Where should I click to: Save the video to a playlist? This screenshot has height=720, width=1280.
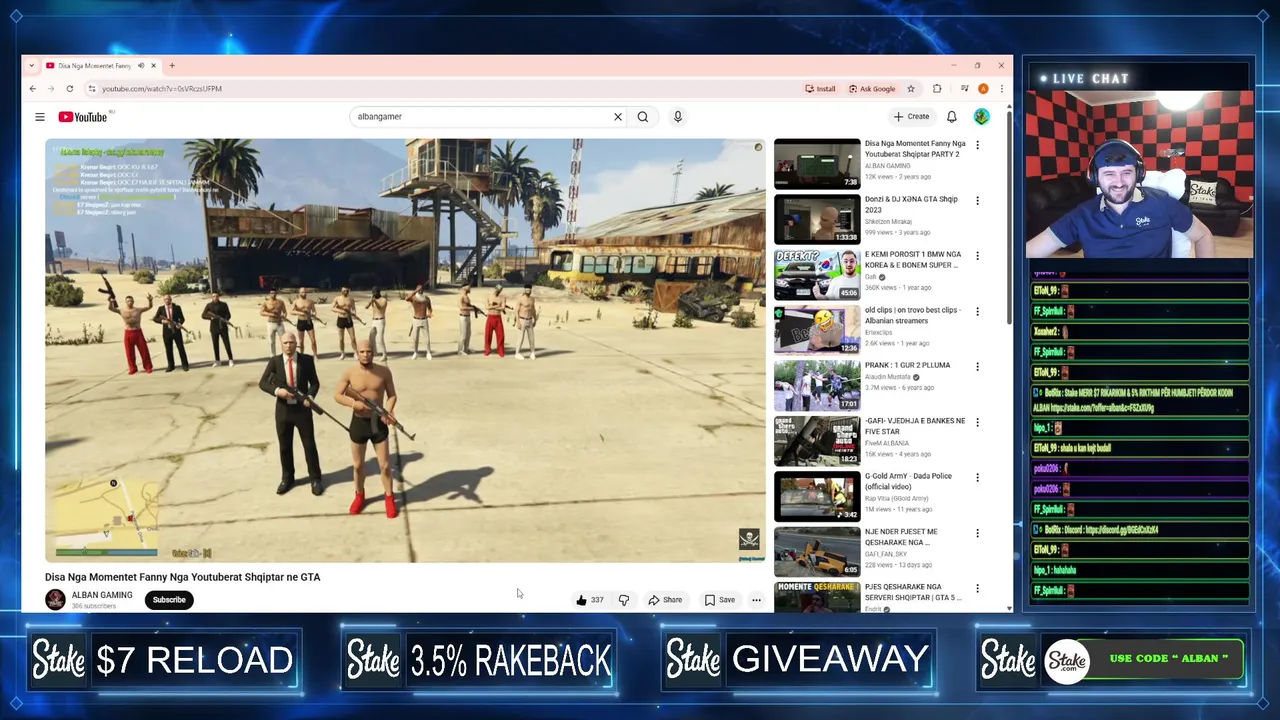(720, 600)
